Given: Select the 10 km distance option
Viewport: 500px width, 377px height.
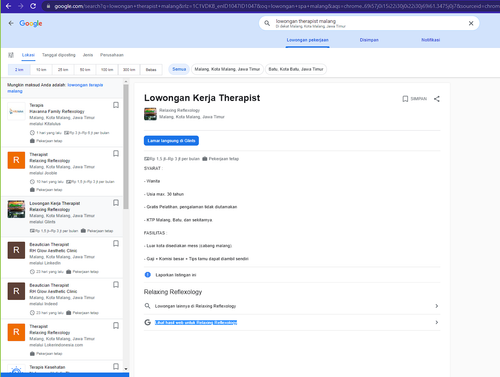Looking at the screenshot, I should (x=41, y=70).
